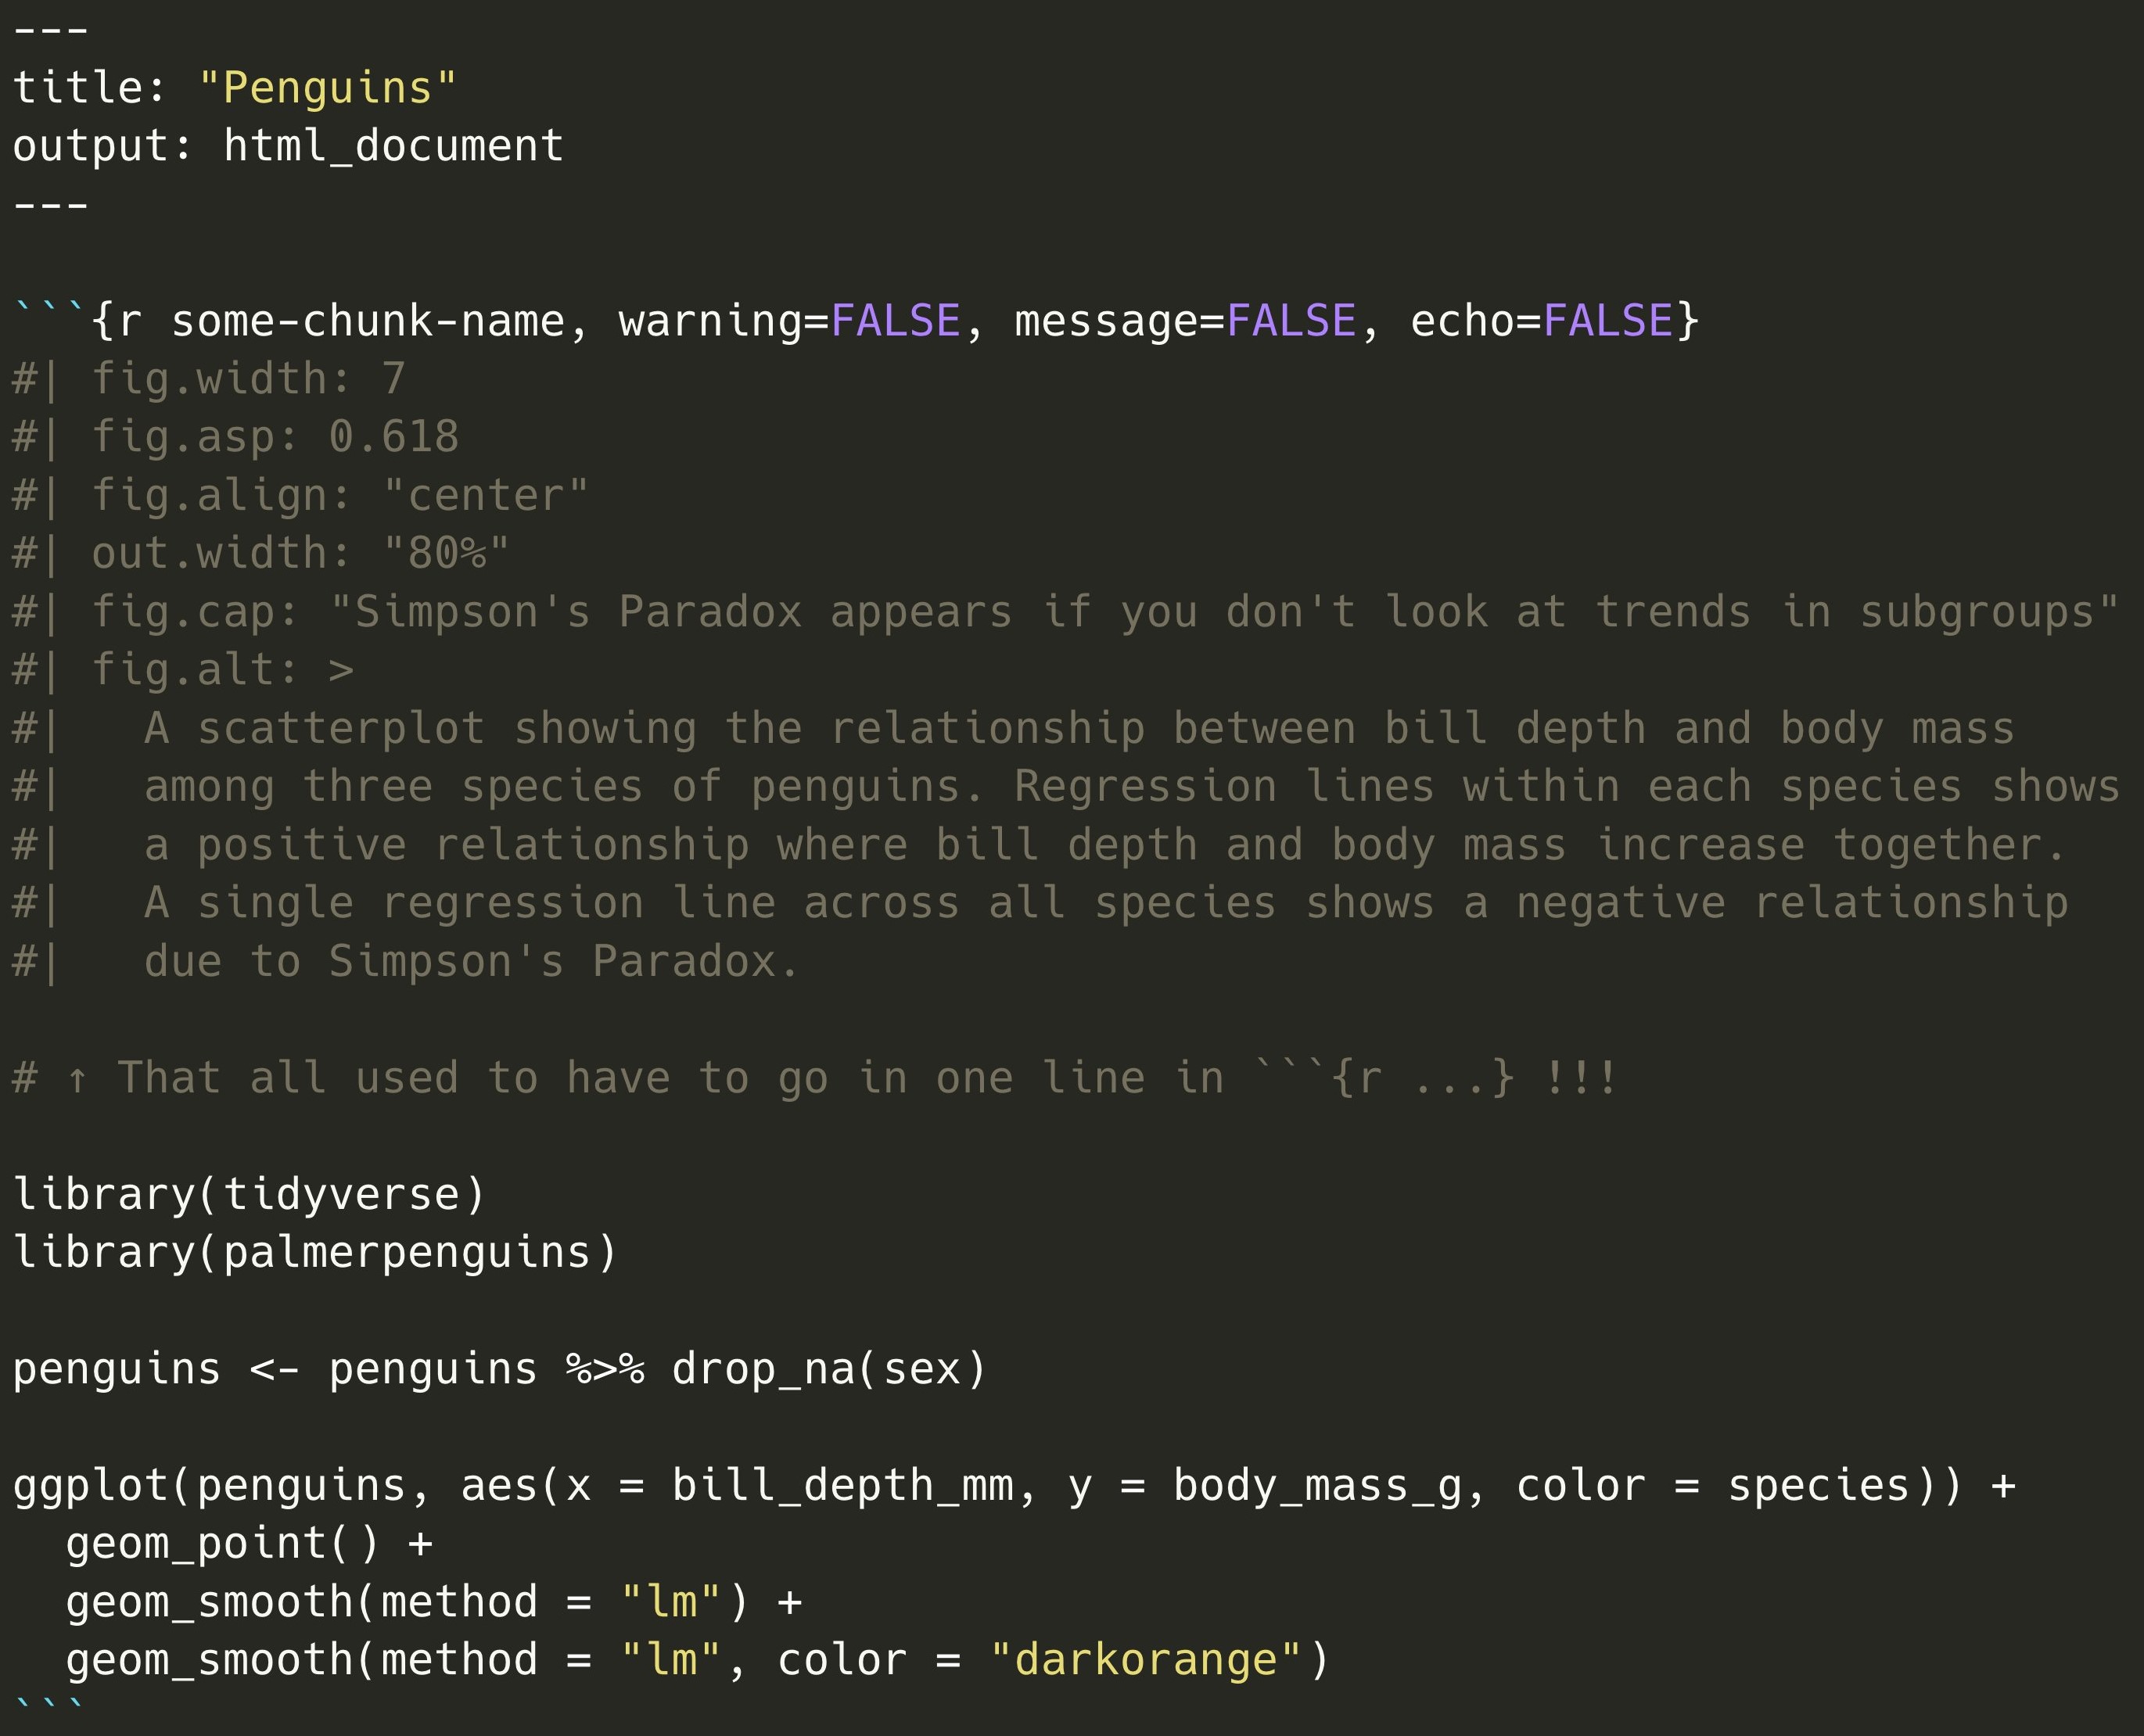The image size is (2144, 1736).
Task: Click the fig.cap option key
Action: (x=183, y=612)
